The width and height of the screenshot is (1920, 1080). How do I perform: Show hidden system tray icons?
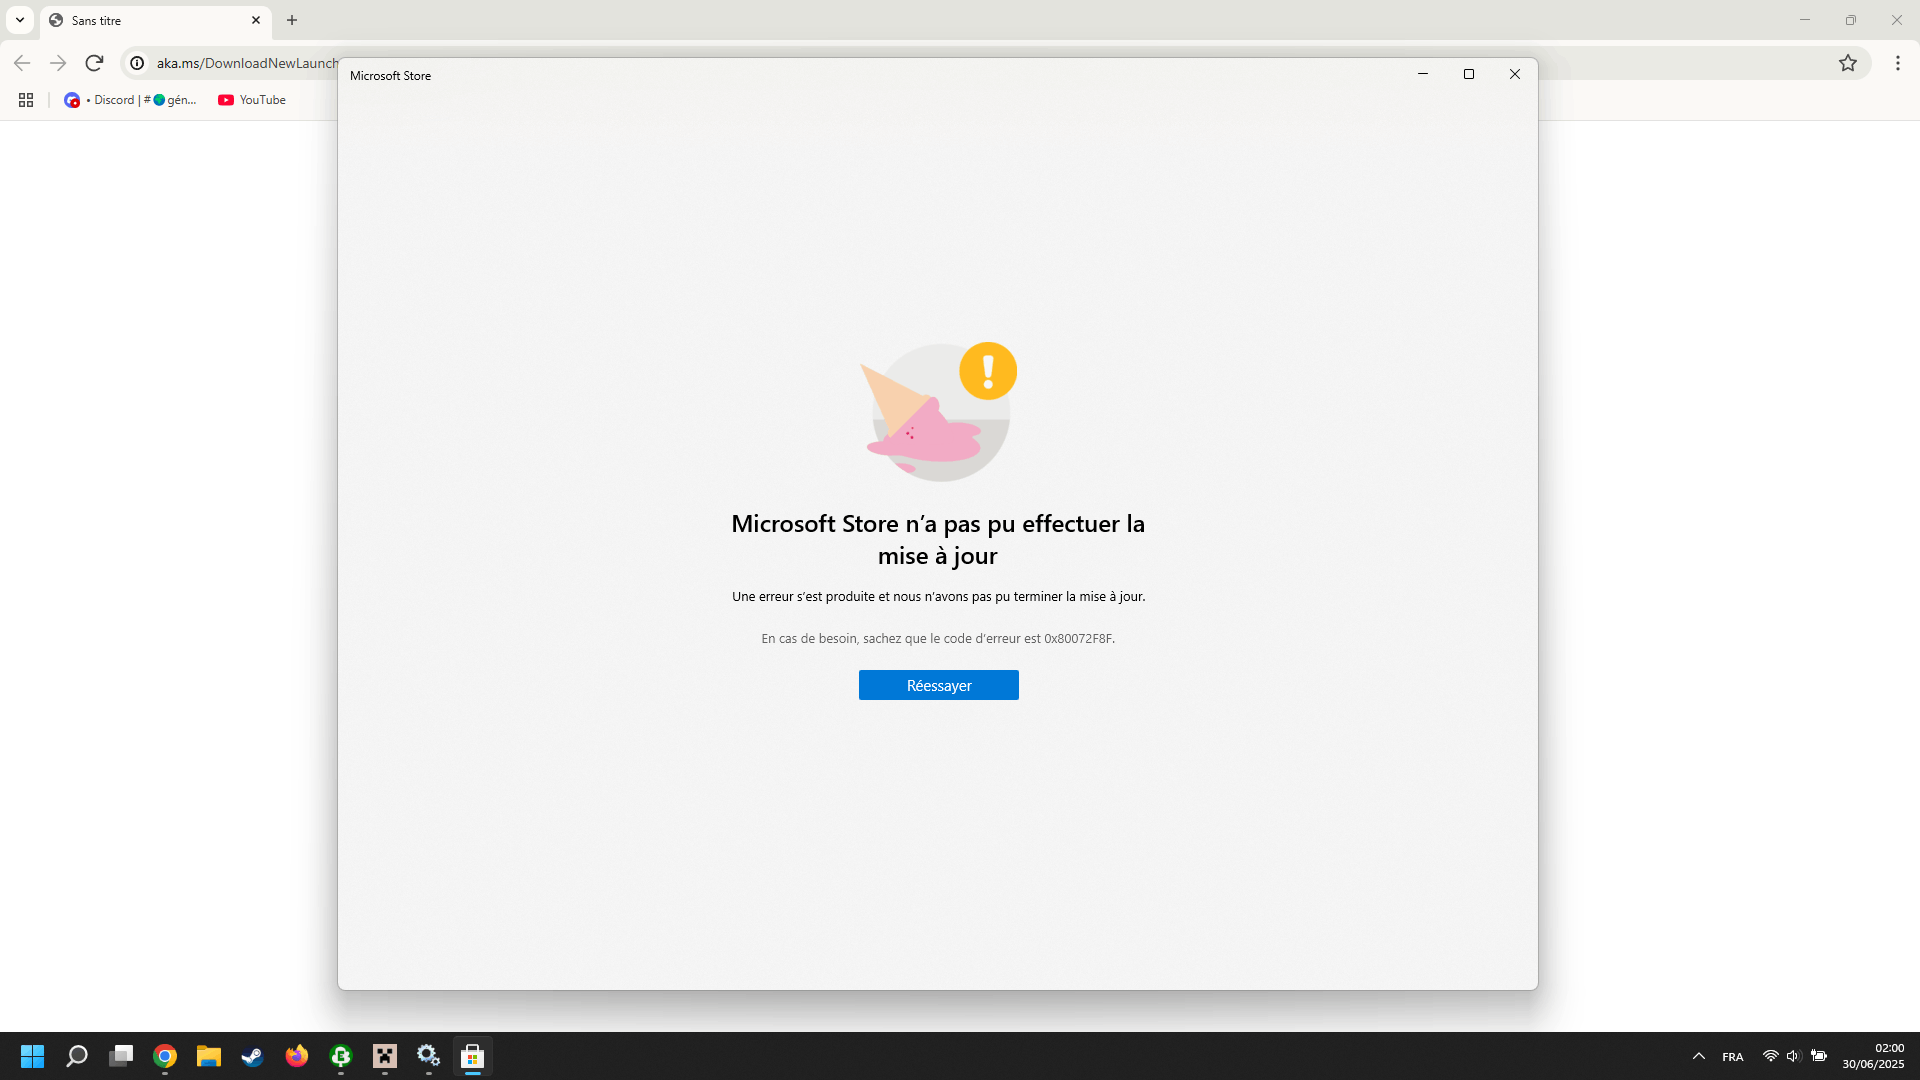(x=1698, y=1056)
